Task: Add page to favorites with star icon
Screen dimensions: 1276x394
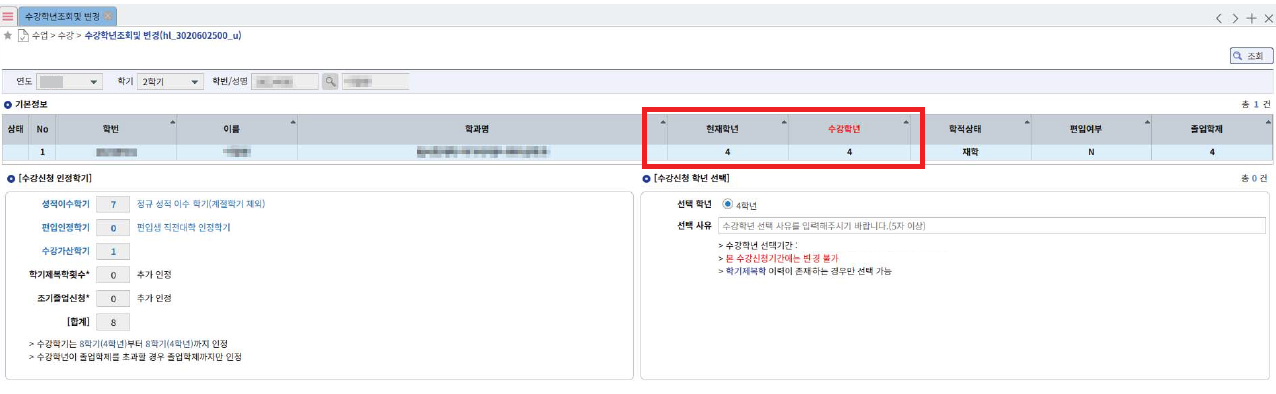Action: tap(8, 35)
